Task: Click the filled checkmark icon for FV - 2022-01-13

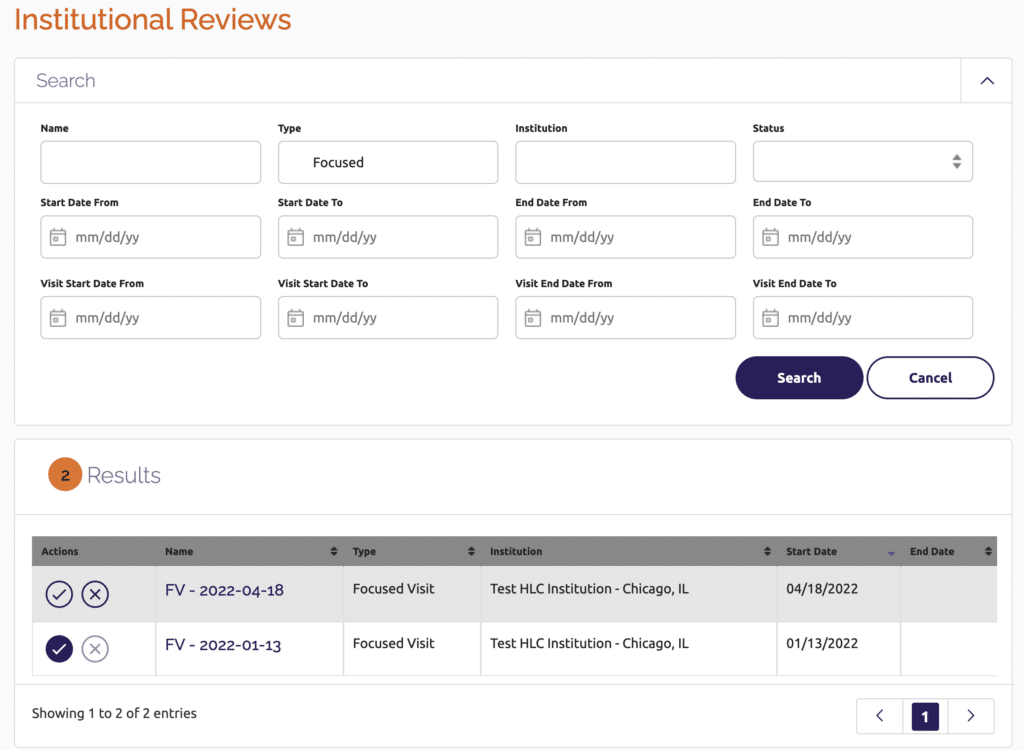Action: coord(59,649)
